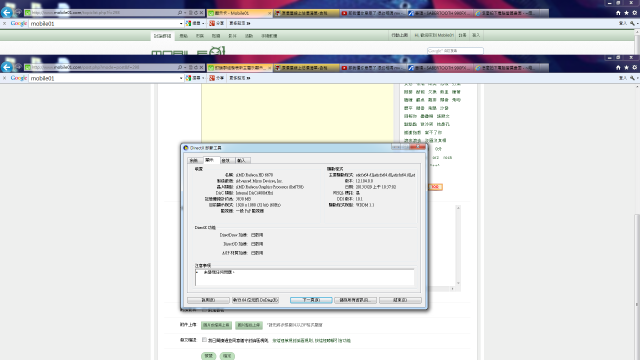Image resolution: width=640 pixels, height=360 pixels.
Task: Click the WDDM 1.1 driver model value
Action: 365,205
